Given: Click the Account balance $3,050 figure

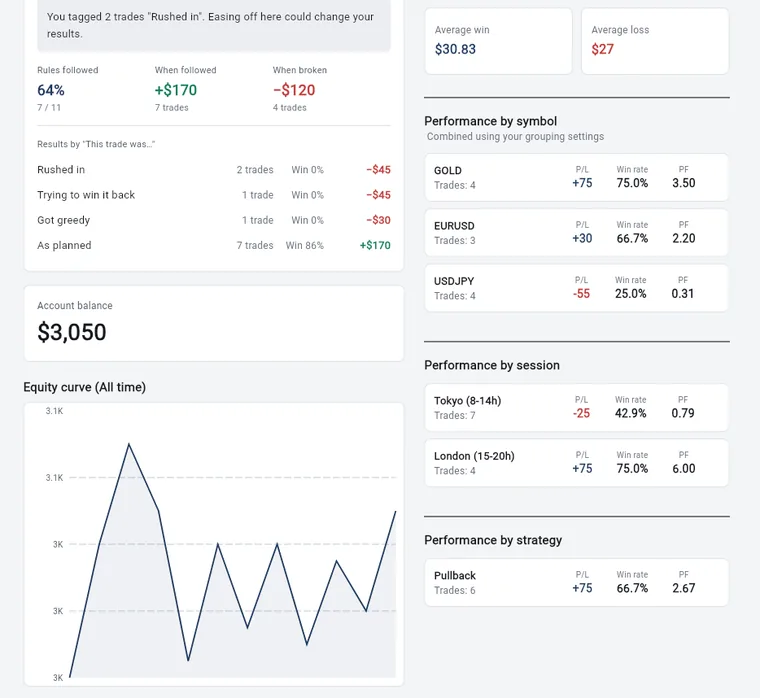Looking at the screenshot, I should click(x=72, y=332).
